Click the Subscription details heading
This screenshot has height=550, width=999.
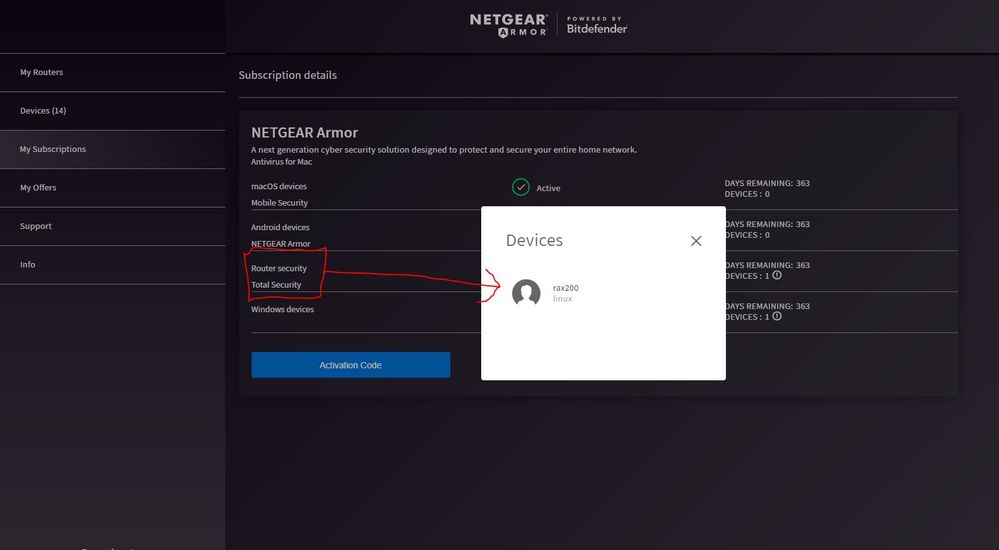click(287, 75)
